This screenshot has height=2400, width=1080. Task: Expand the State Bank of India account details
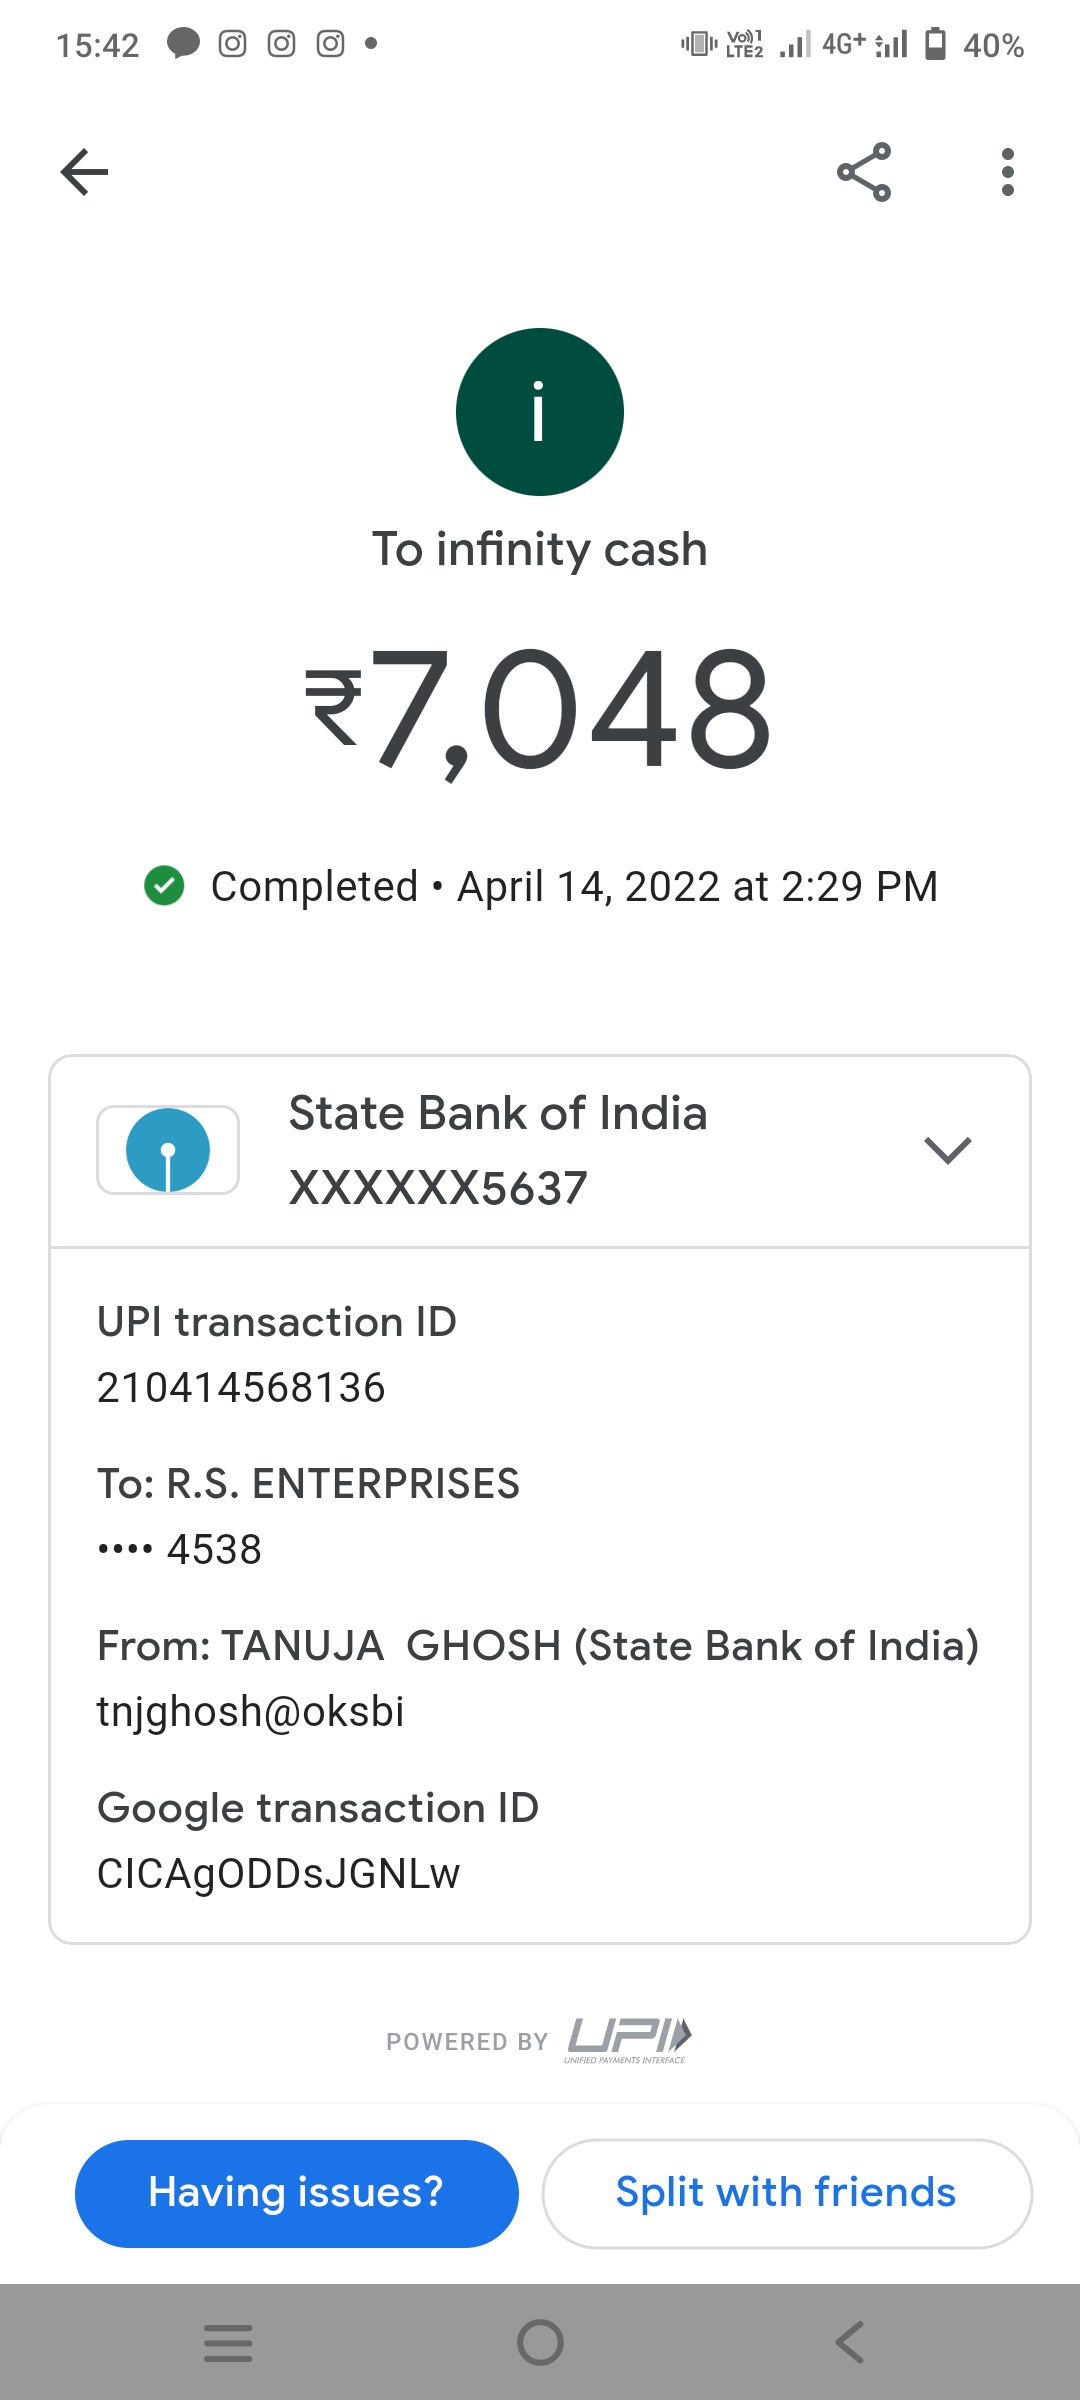[947, 1150]
